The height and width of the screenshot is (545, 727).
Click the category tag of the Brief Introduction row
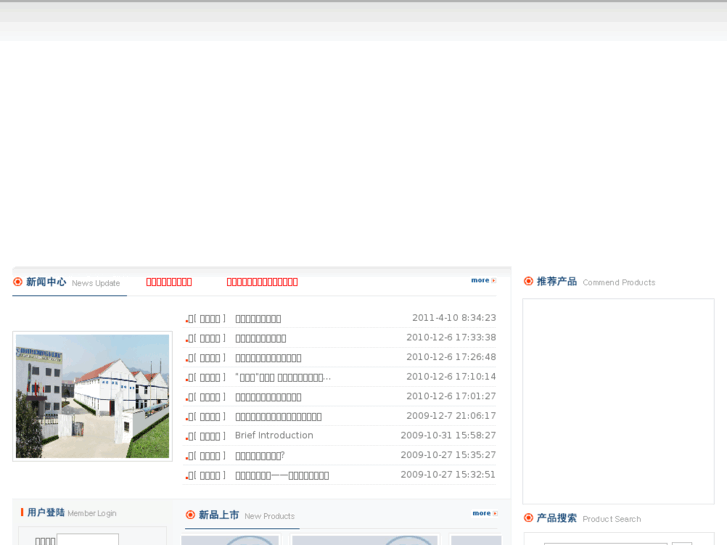click(209, 436)
